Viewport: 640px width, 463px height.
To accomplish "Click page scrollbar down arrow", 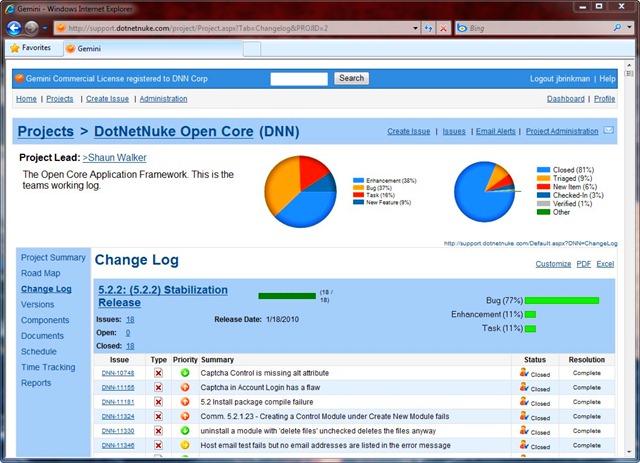I will (629, 452).
